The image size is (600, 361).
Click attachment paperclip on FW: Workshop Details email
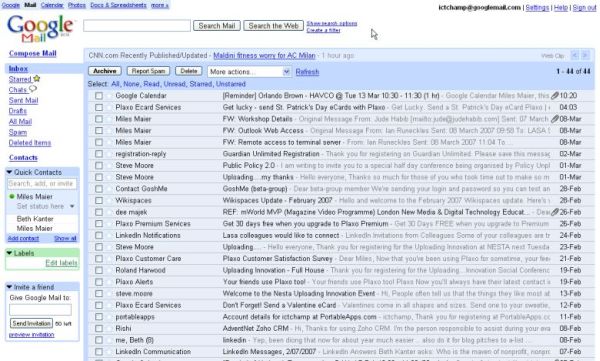[554, 119]
